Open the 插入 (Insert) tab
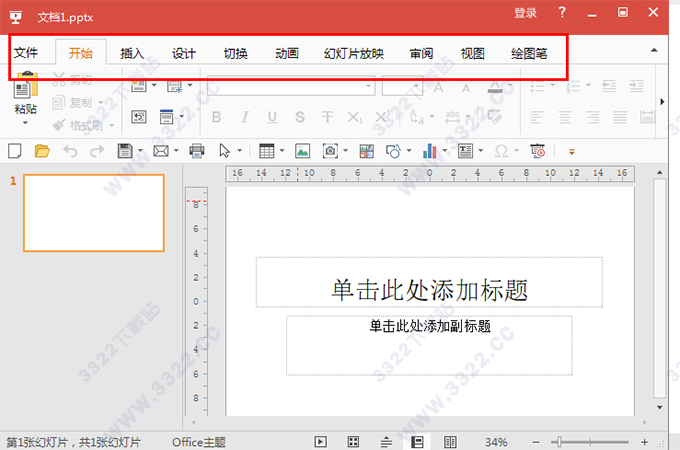This screenshot has width=680, height=450. tap(132, 53)
